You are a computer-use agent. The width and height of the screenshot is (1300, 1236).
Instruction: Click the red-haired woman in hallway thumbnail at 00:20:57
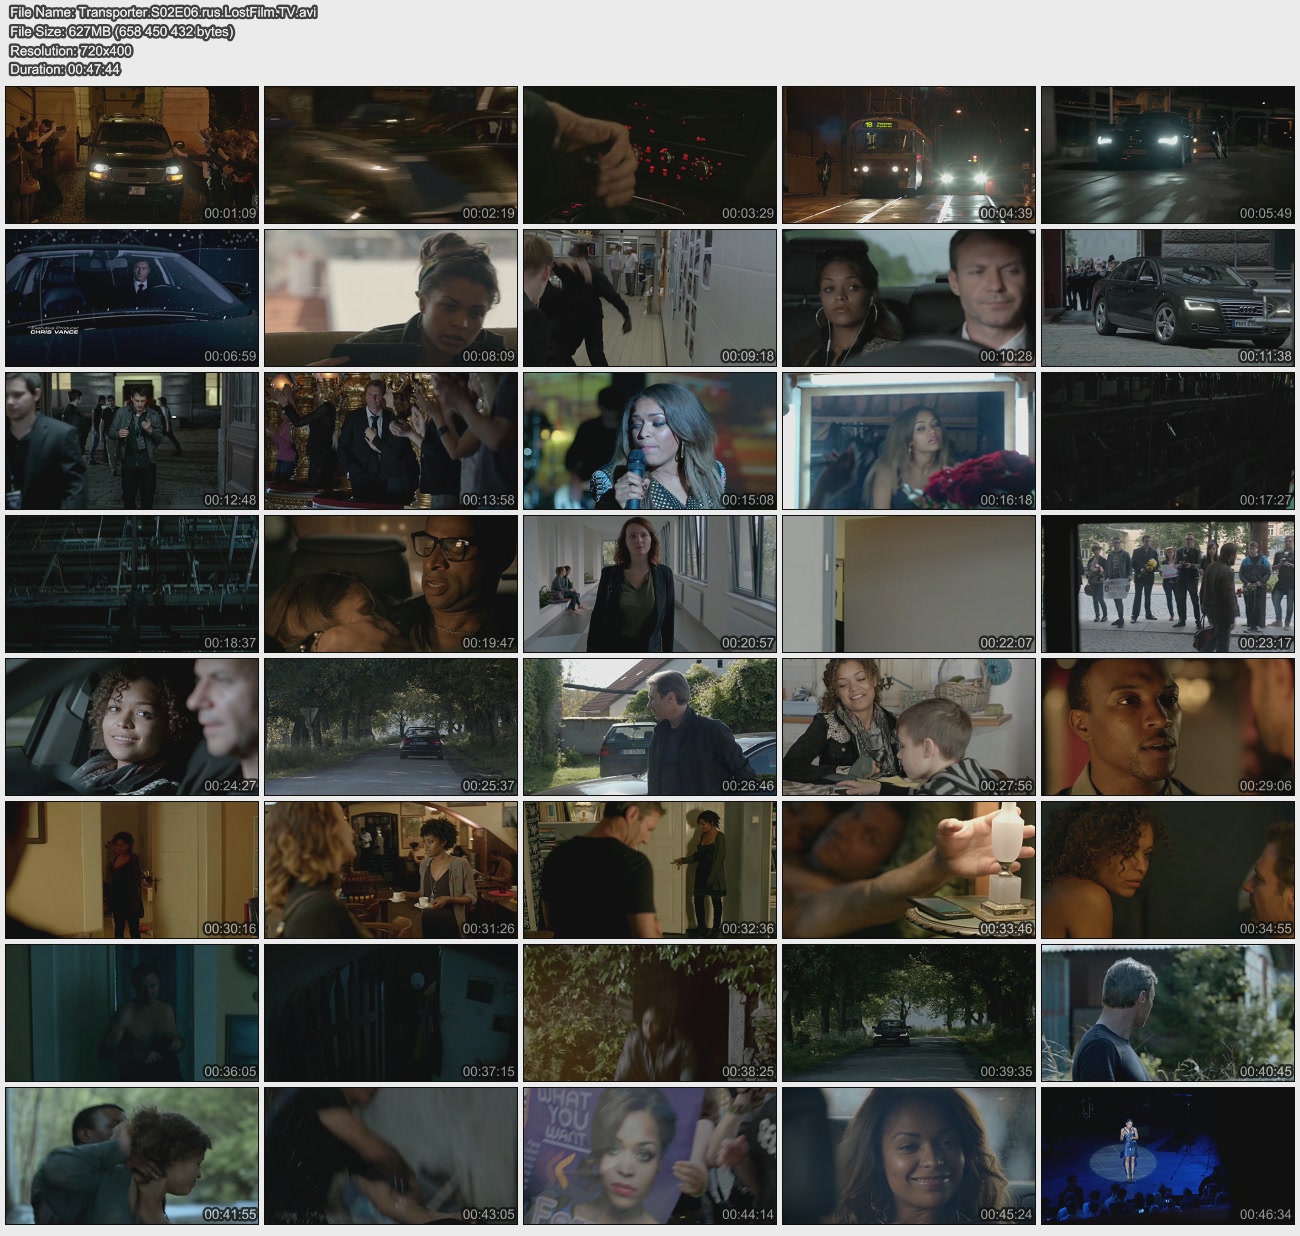tap(650, 584)
